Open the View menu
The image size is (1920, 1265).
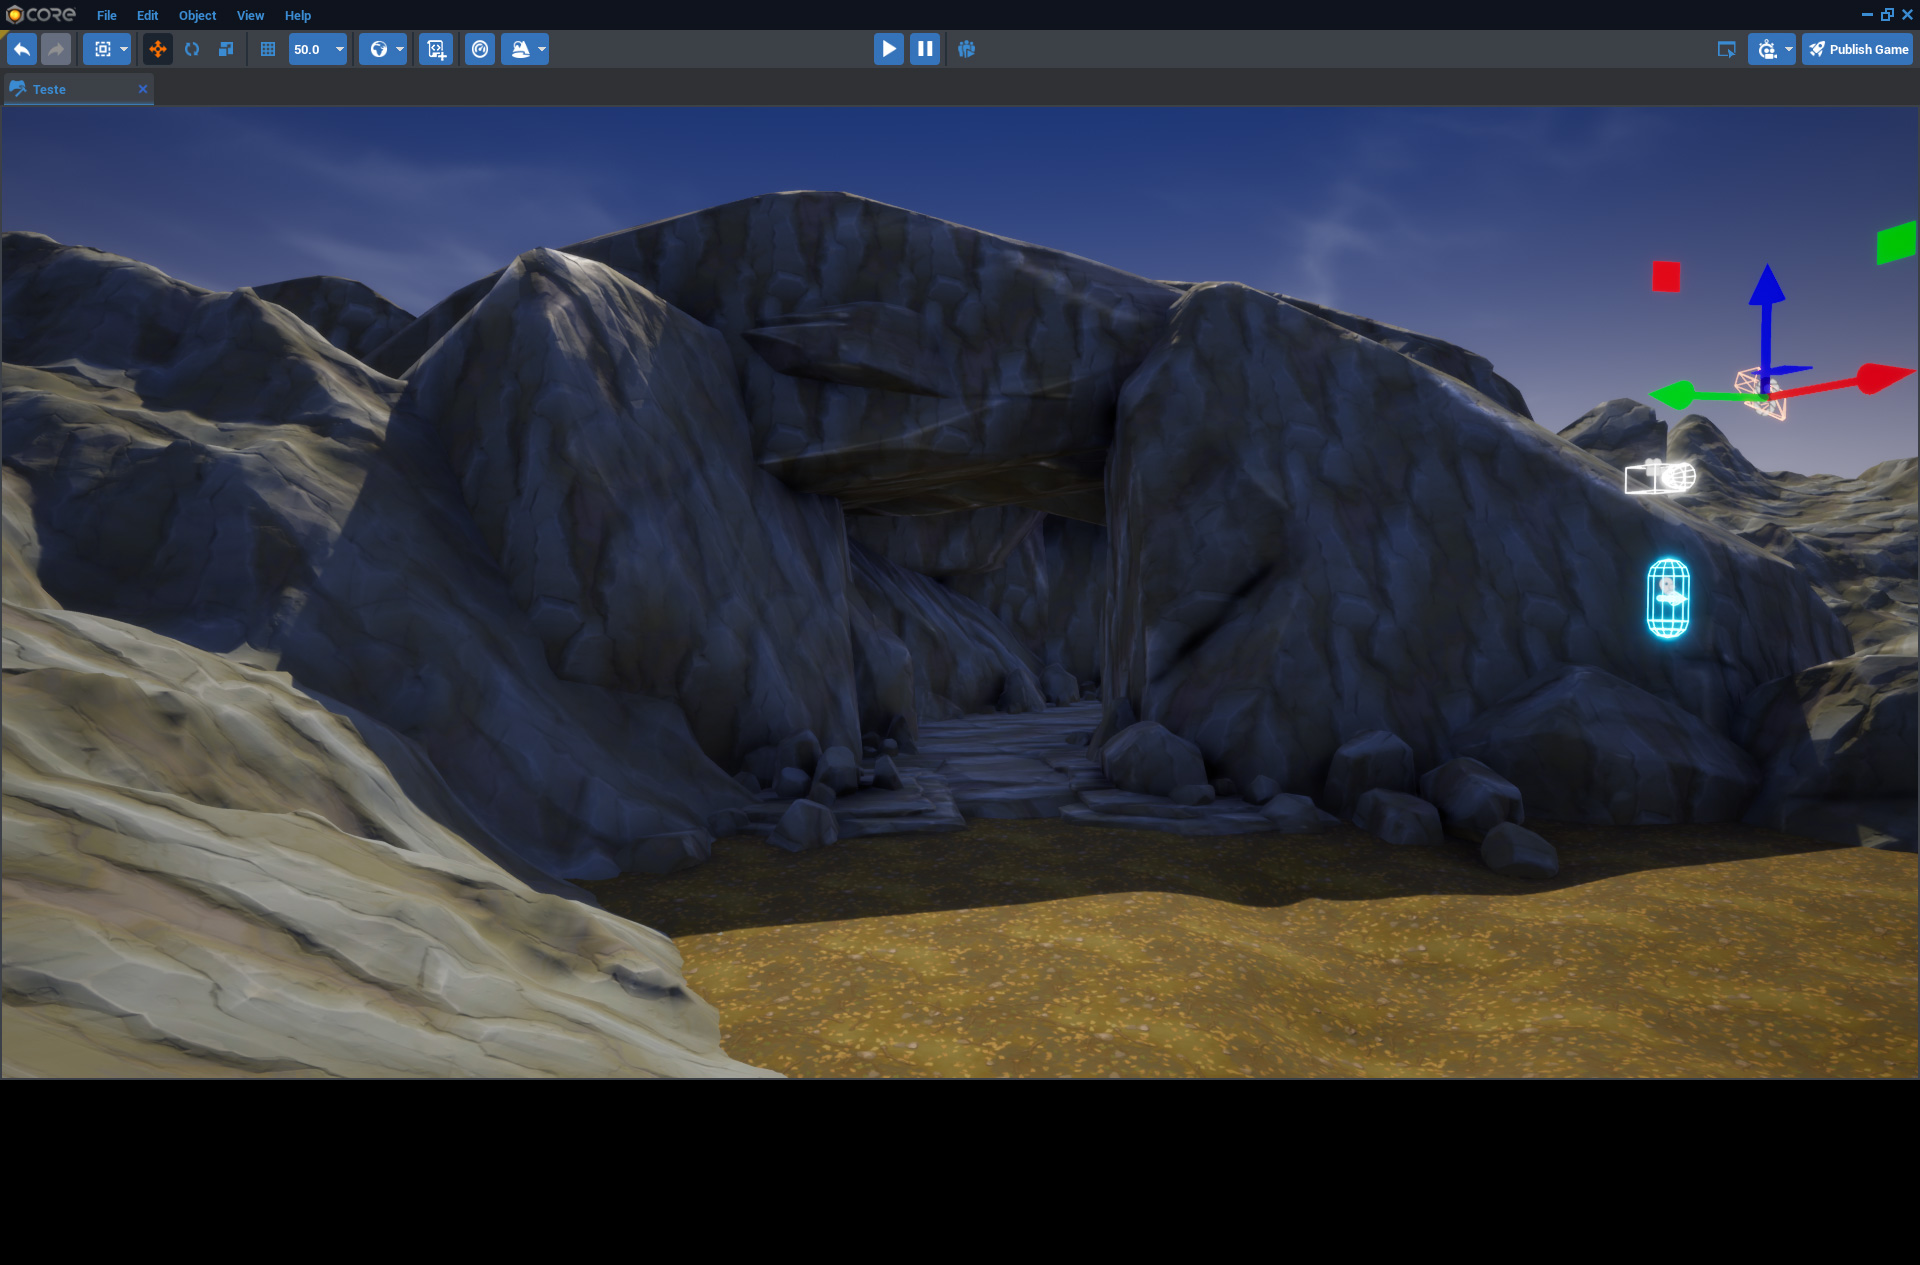[250, 15]
